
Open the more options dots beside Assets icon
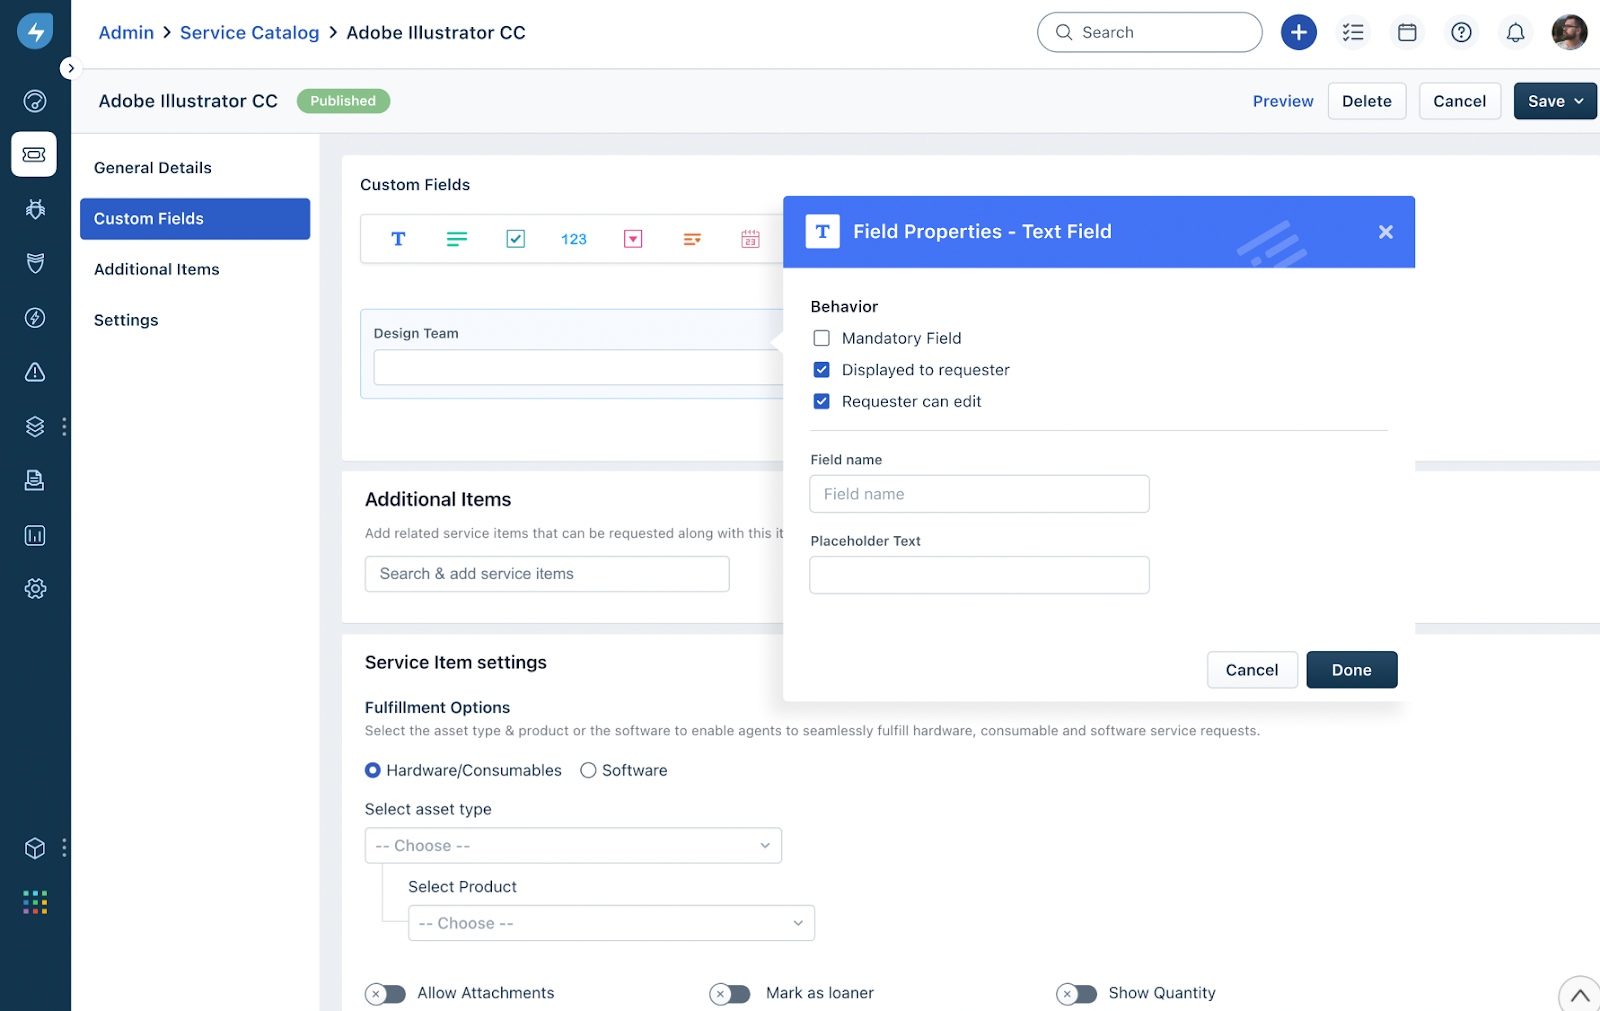pyautogui.click(x=65, y=426)
